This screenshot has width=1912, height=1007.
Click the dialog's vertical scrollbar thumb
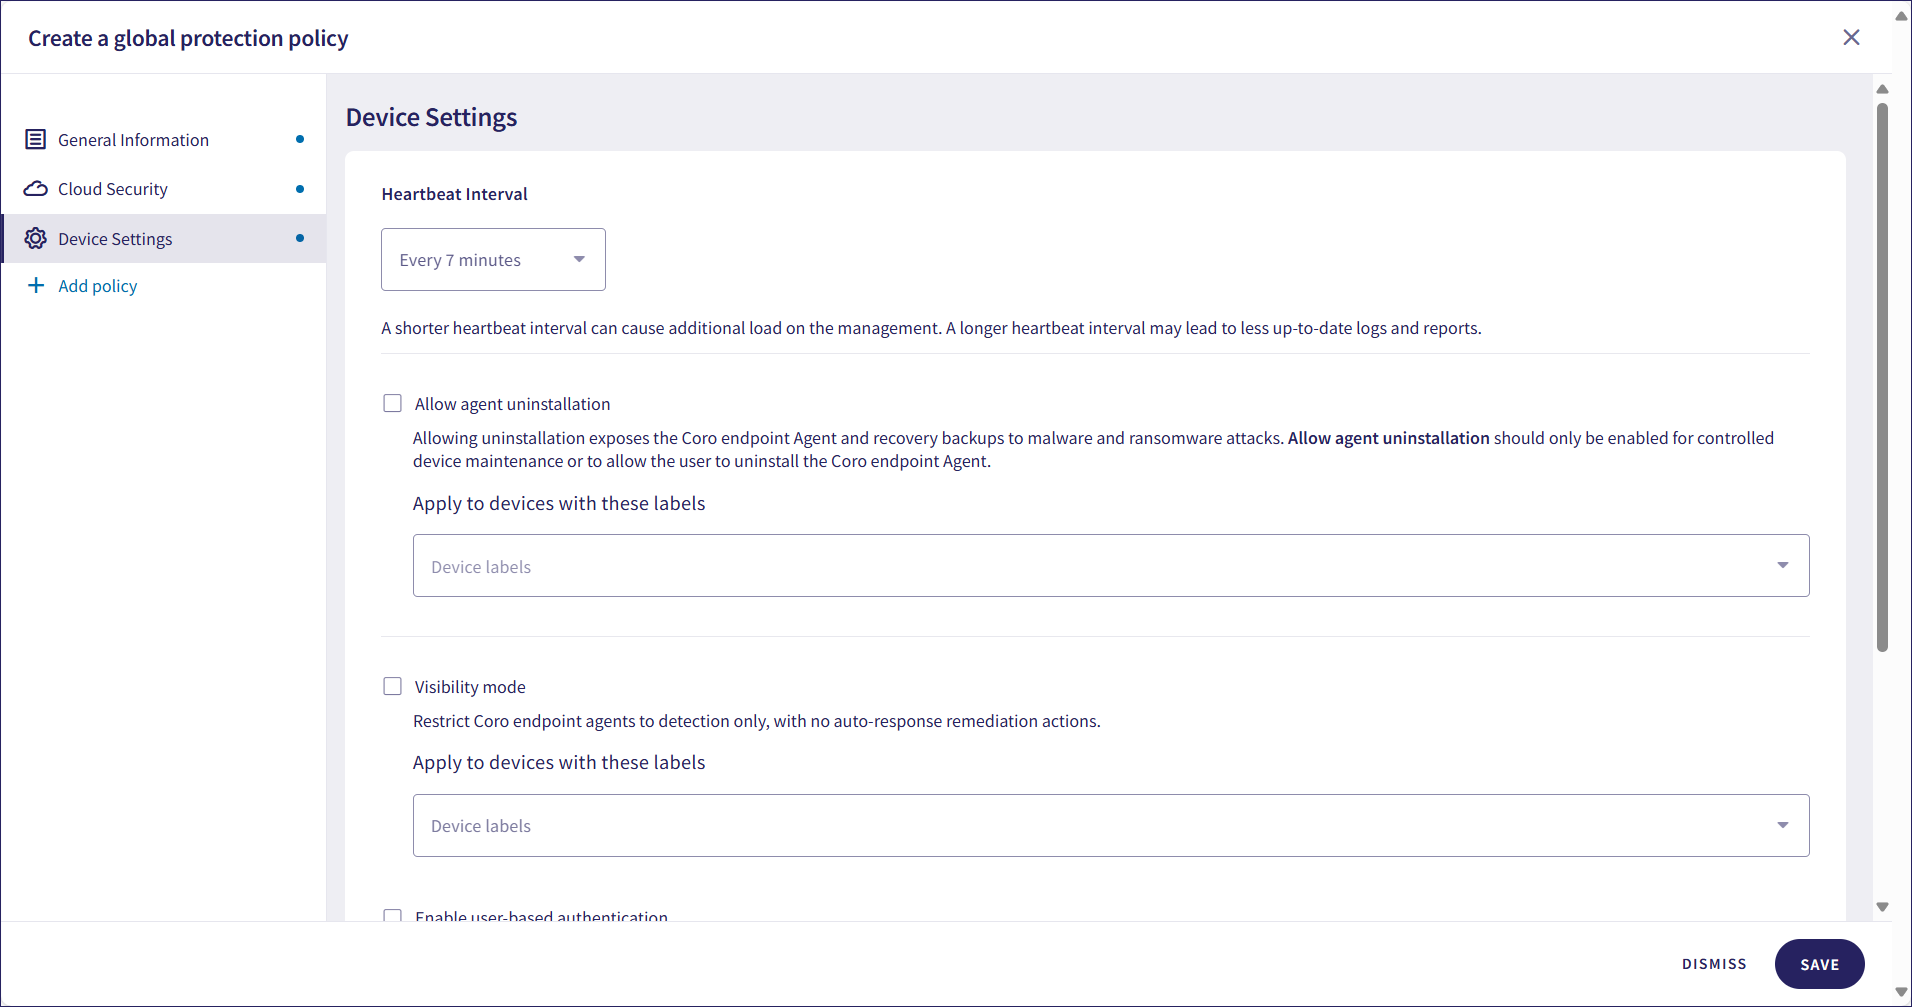(1882, 380)
